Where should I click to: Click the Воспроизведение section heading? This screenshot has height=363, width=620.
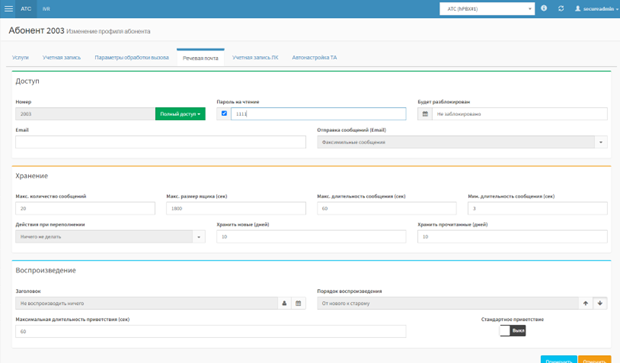coord(46,270)
